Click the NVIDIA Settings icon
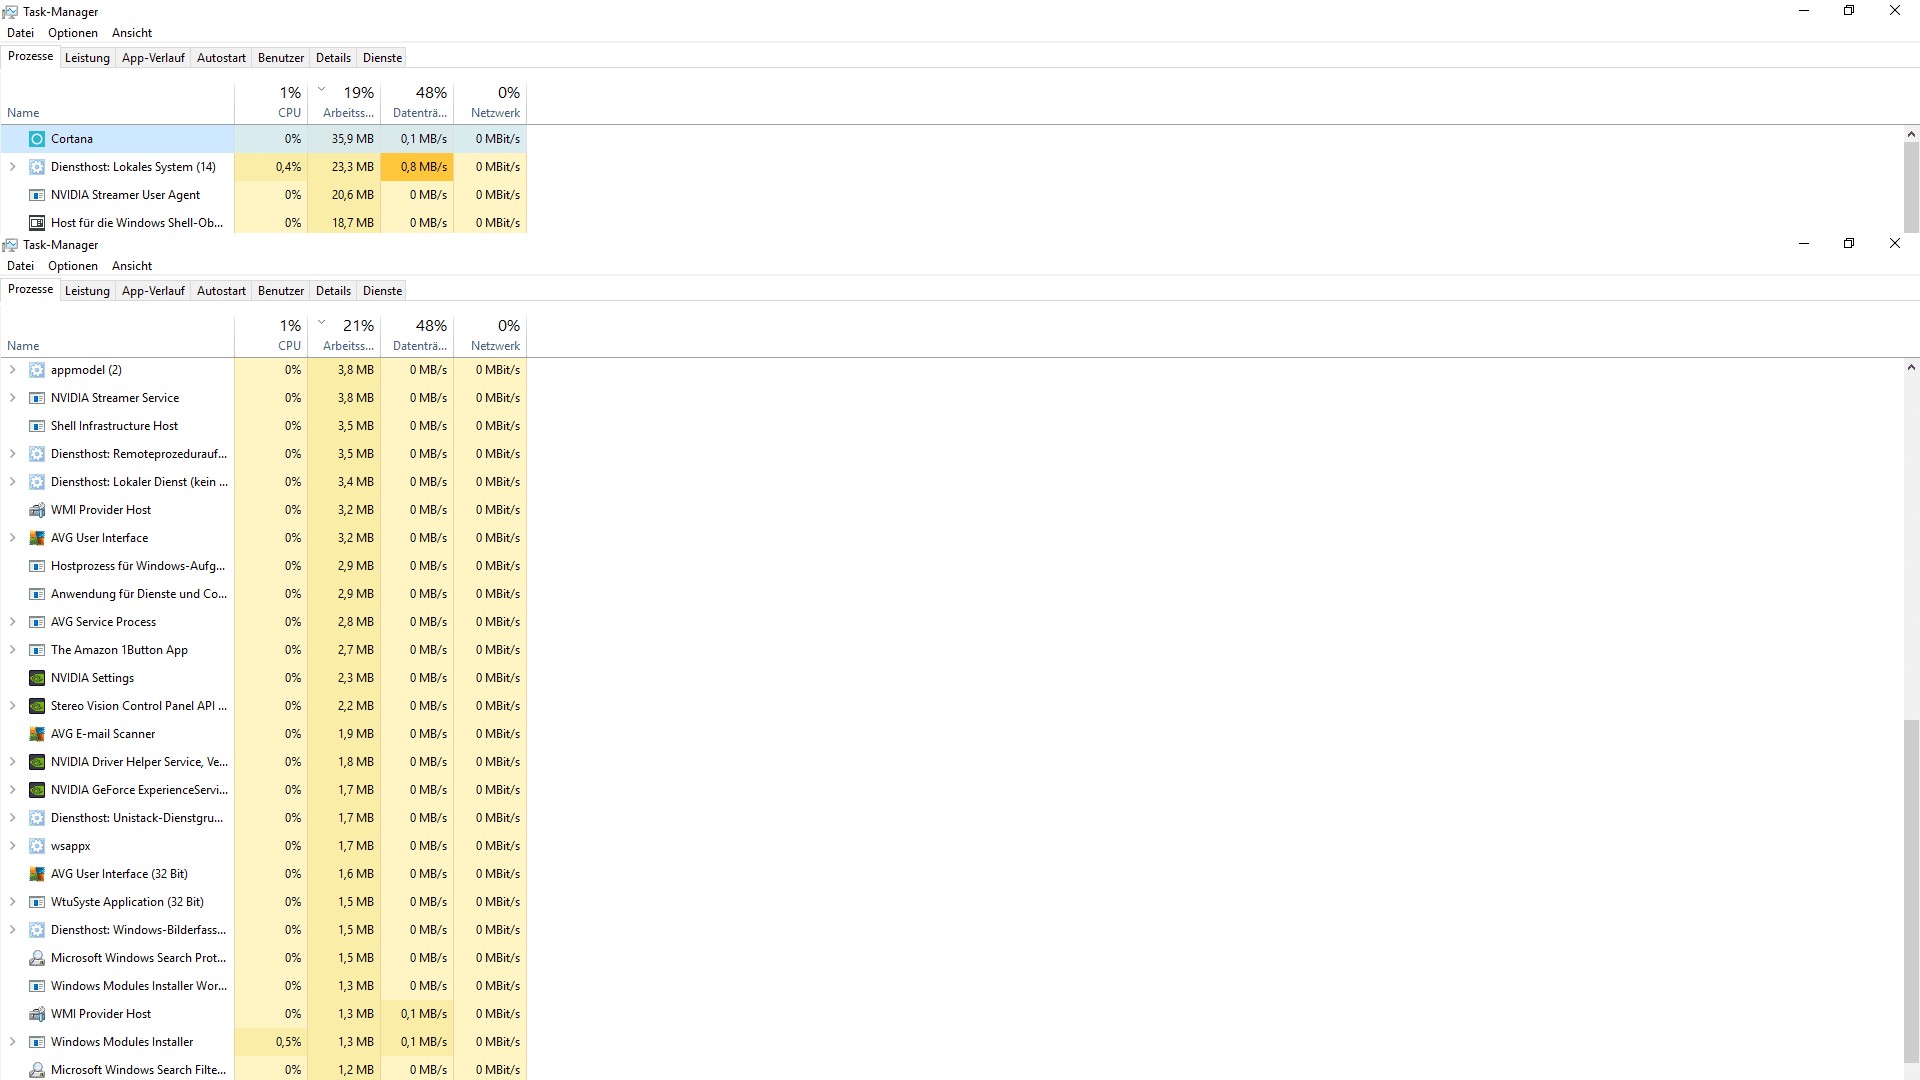Image resolution: width=1920 pixels, height=1080 pixels. pos(37,678)
